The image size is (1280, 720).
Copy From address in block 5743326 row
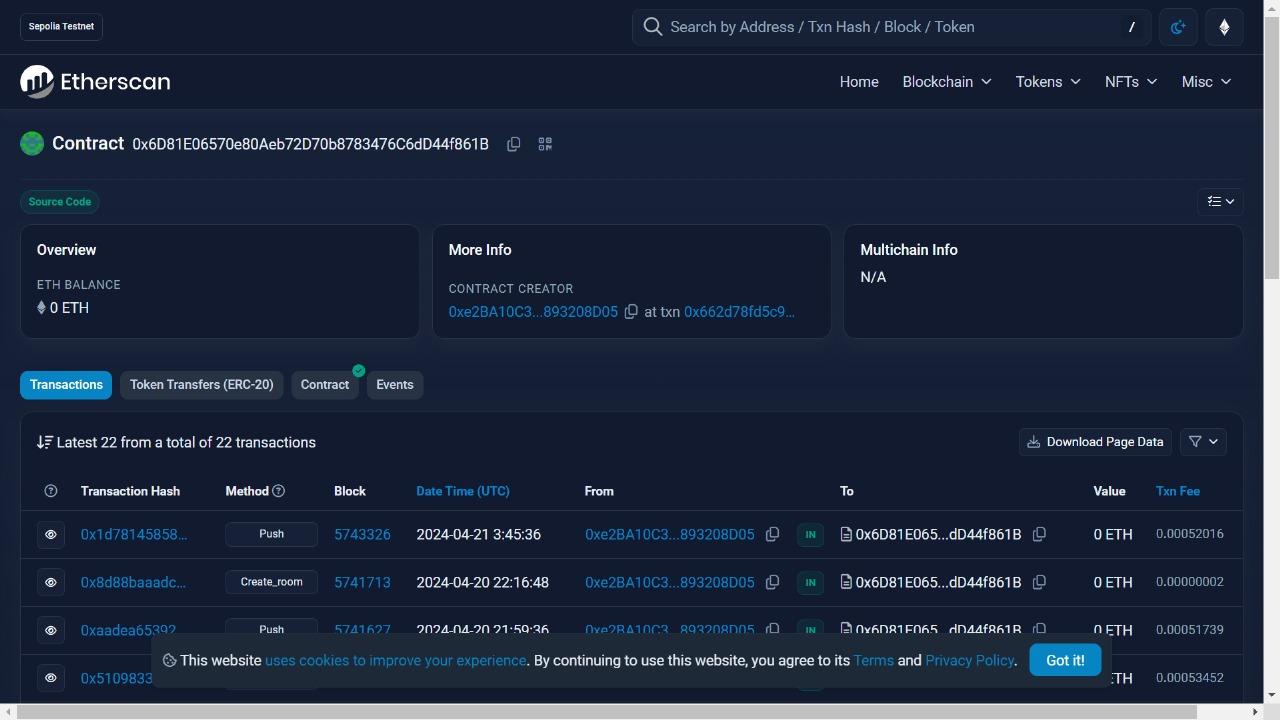tap(772, 534)
